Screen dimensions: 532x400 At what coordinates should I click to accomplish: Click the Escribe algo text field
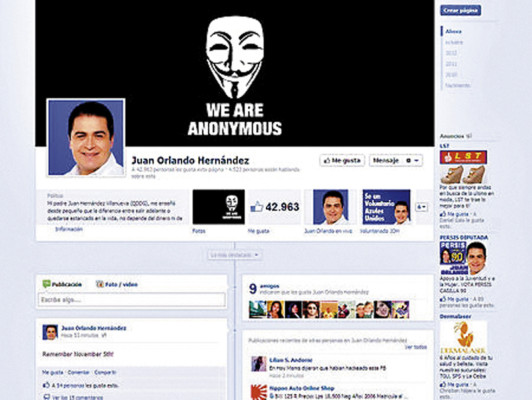(x=131, y=300)
